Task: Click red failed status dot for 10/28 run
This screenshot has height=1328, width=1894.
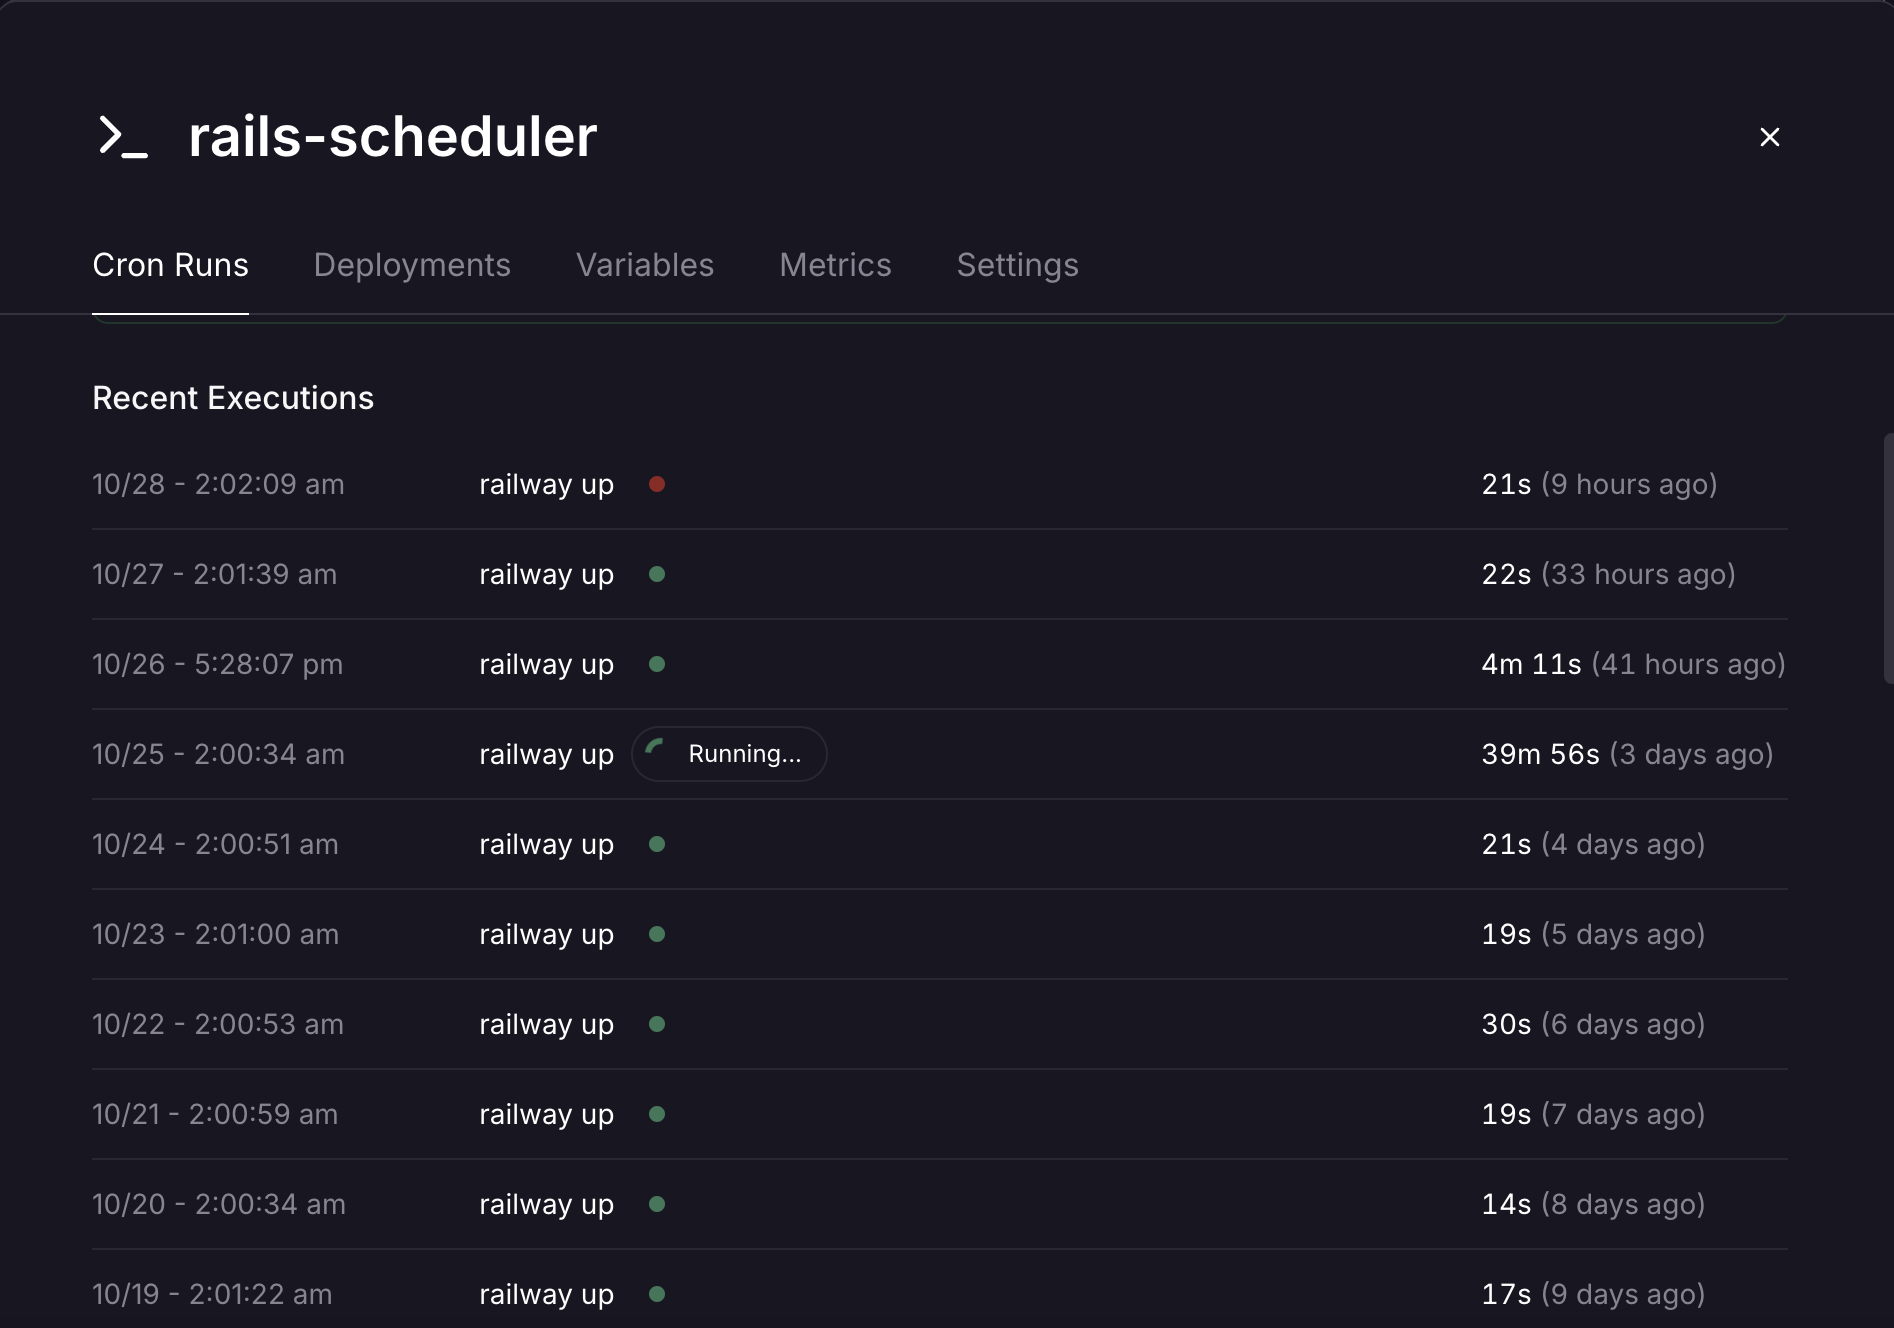Action: coord(657,485)
